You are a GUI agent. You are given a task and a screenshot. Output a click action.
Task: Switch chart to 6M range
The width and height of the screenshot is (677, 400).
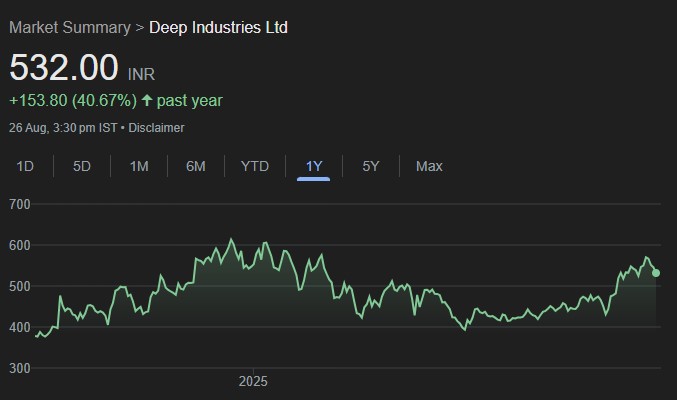tap(196, 166)
